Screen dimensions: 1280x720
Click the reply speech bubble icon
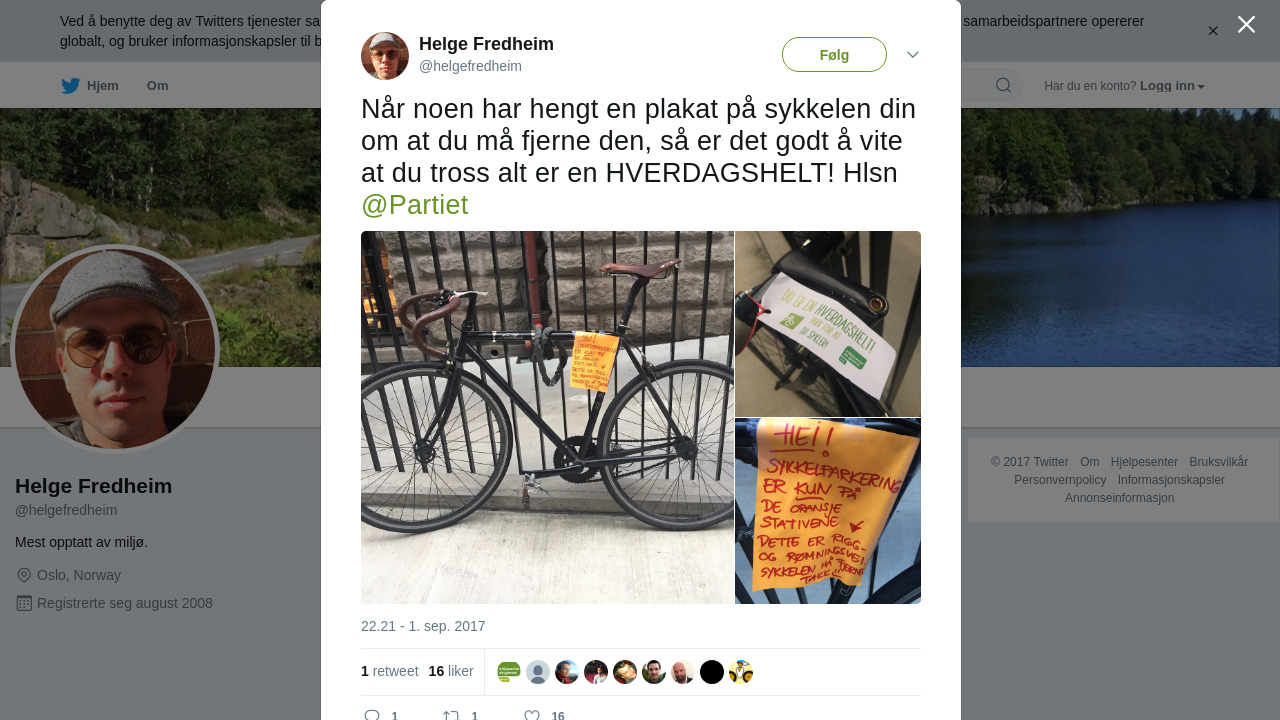click(x=372, y=715)
